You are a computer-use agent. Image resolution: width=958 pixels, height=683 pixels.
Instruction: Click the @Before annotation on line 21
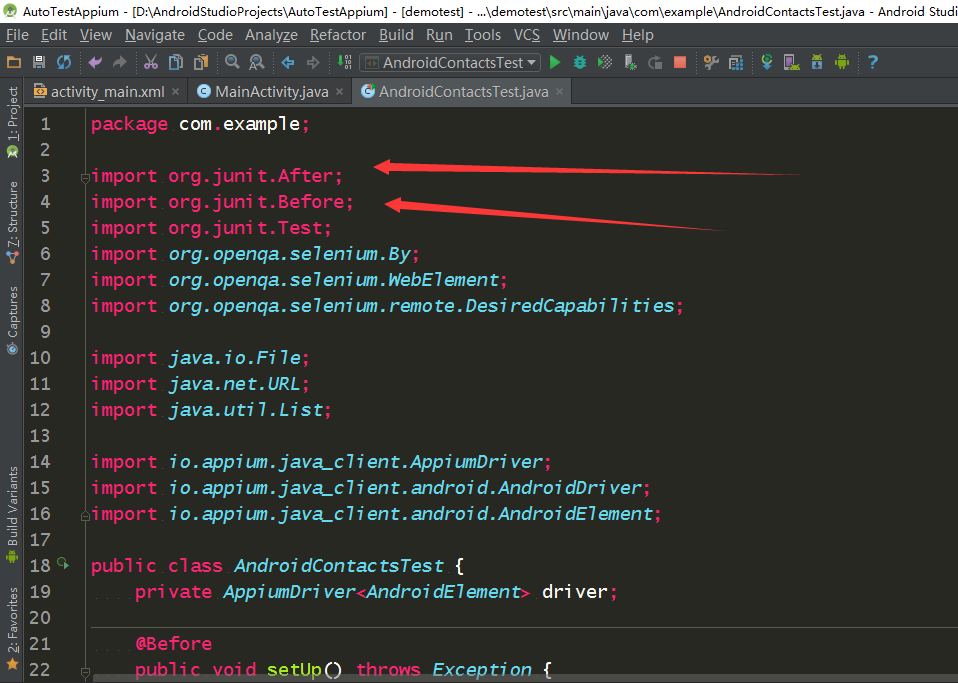pos(174,643)
